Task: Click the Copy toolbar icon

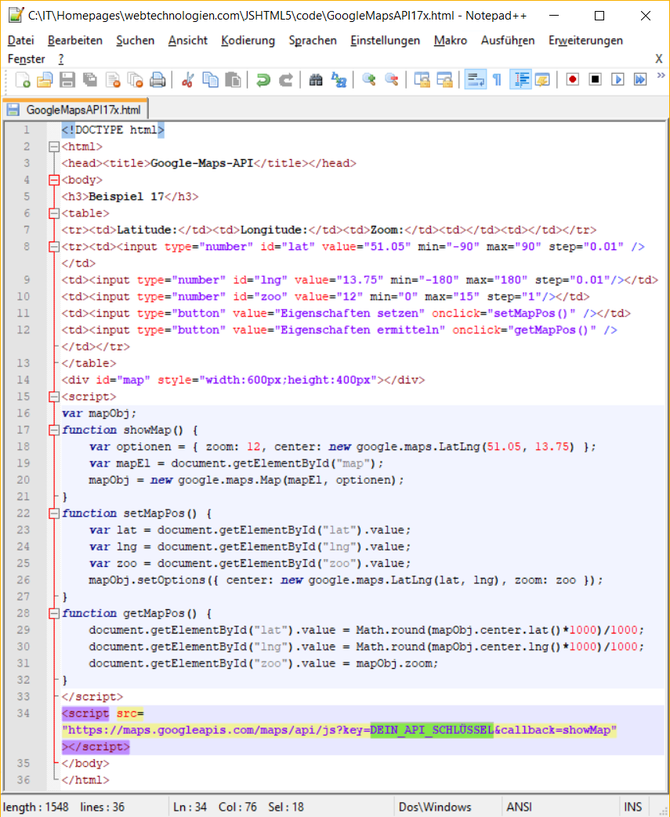Action: click(x=210, y=80)
